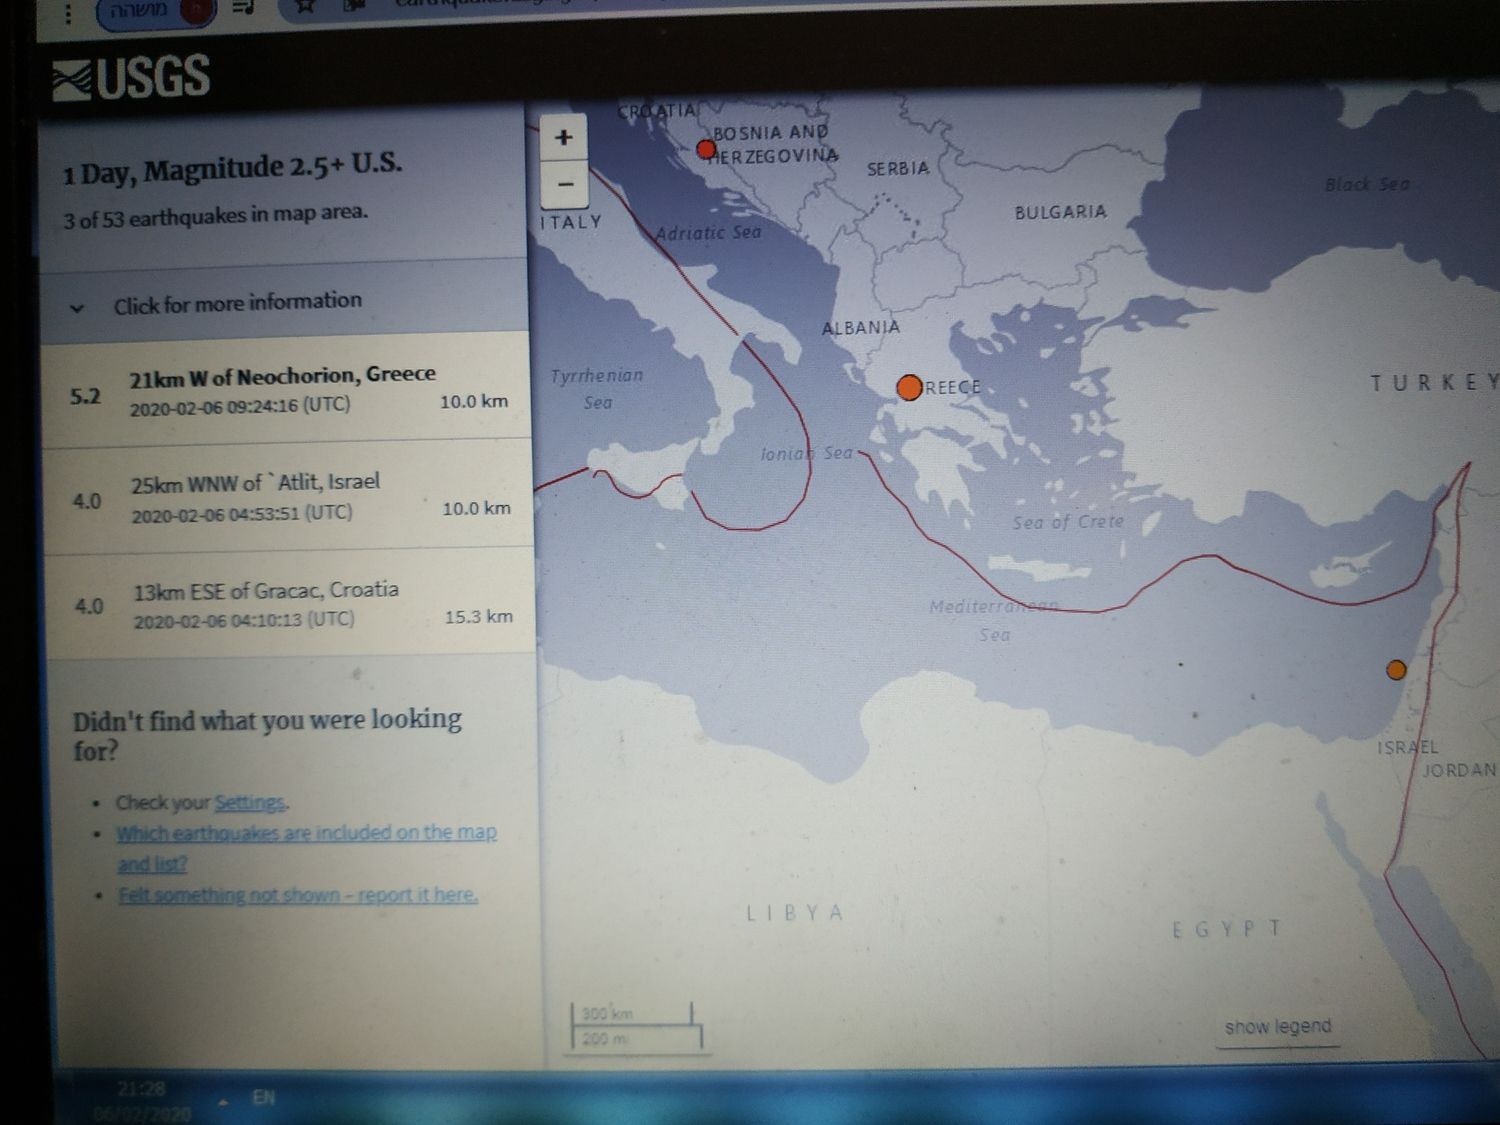Select the Greece earthquake marker on map

[909, 387]
